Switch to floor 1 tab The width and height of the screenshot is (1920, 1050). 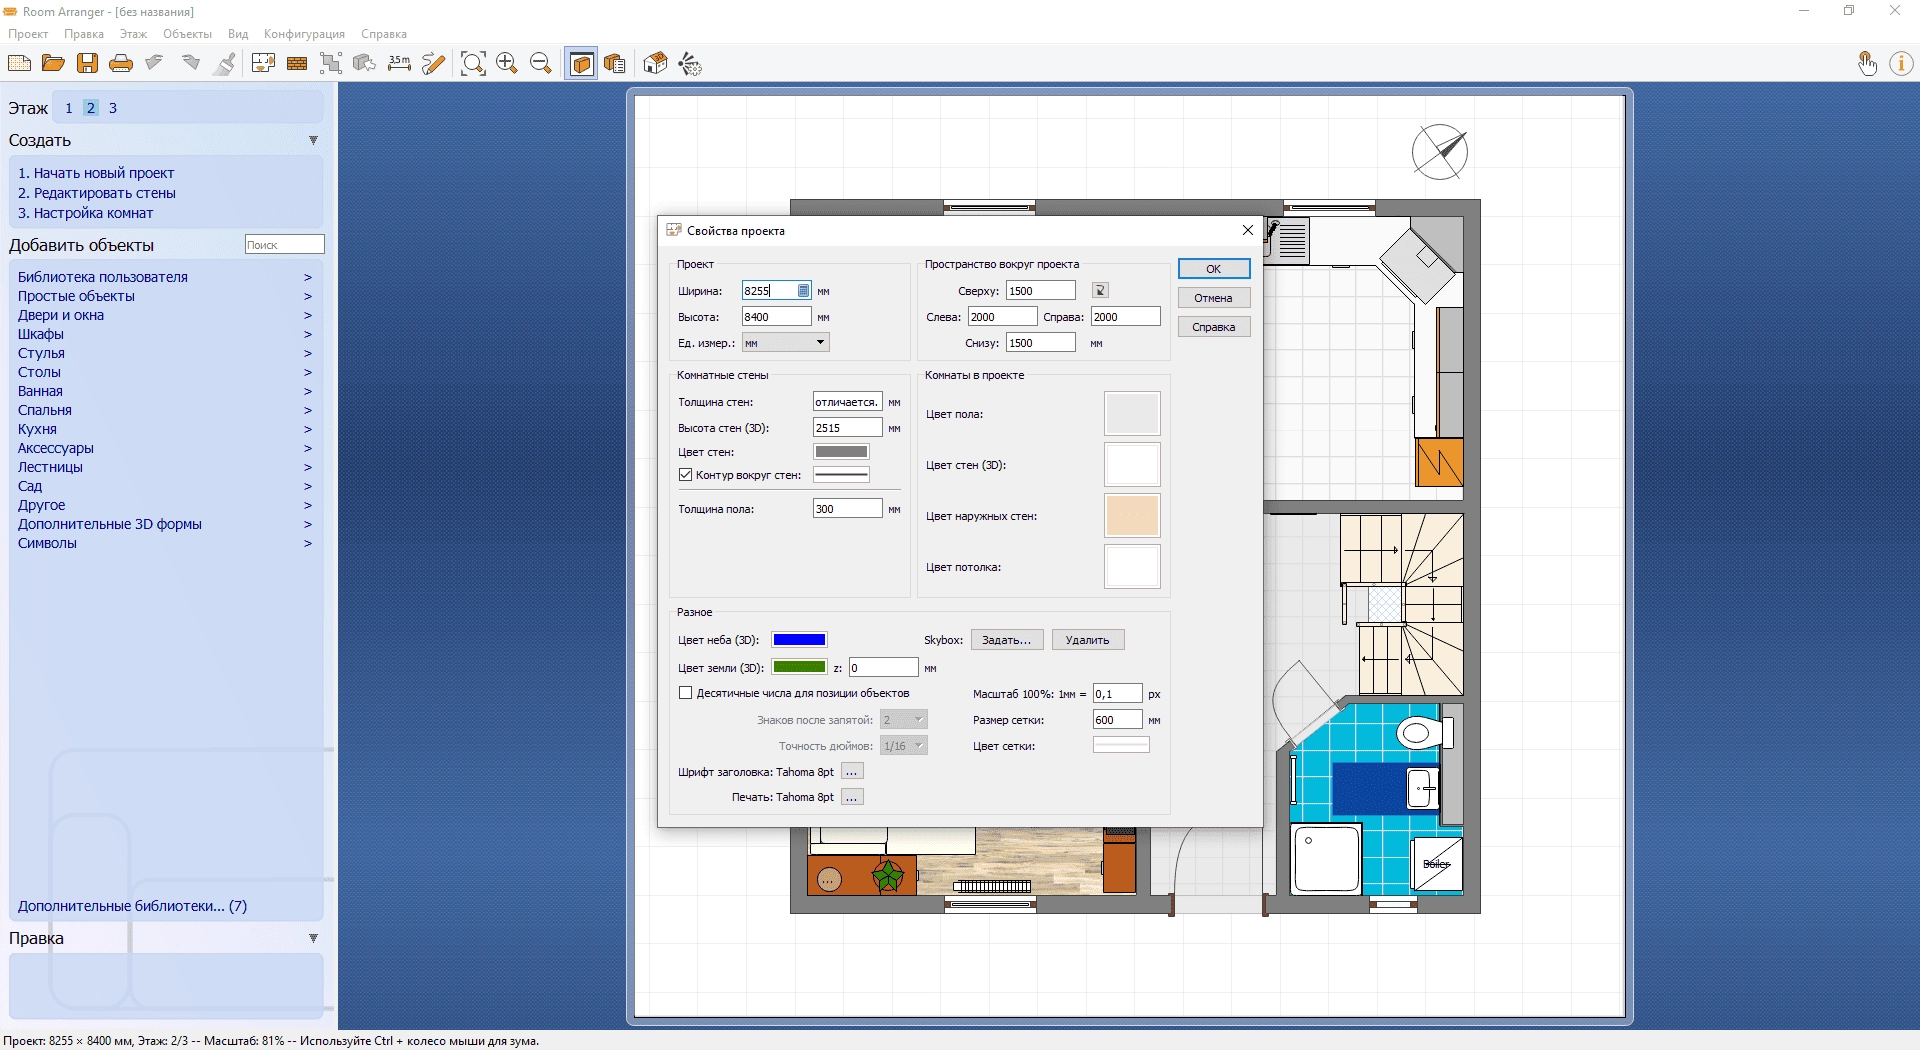[x=69, y=108]
